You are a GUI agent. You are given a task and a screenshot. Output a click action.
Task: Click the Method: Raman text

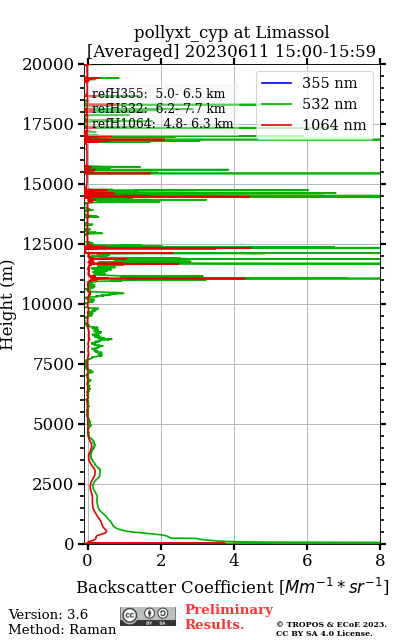(x=62, y=629)
